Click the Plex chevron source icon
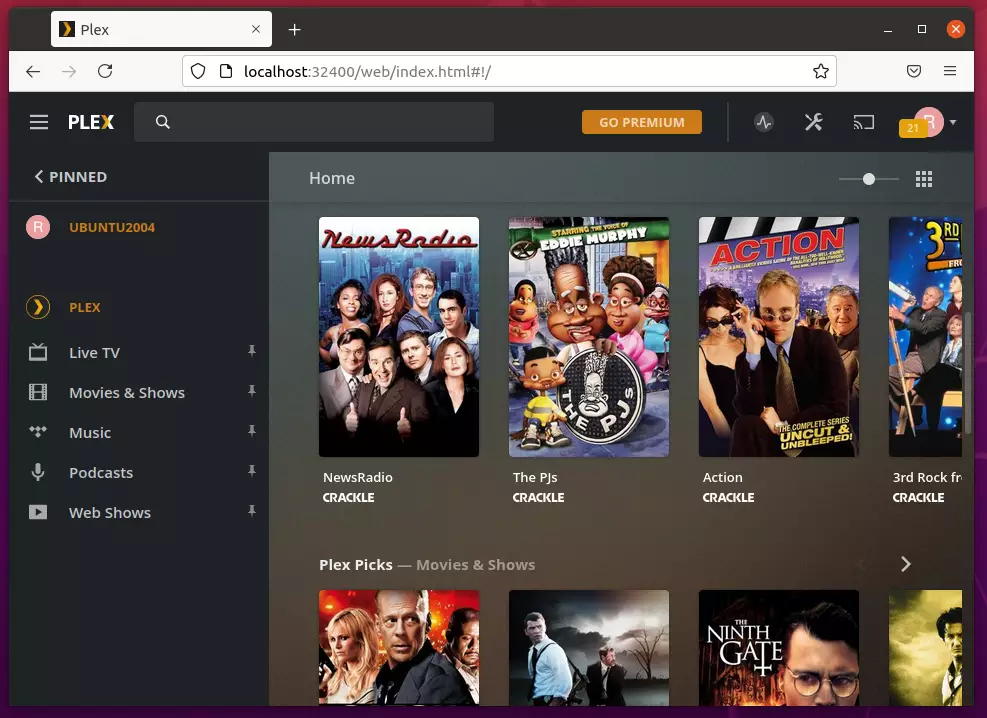The image size is (987, 718). (38, 307)
